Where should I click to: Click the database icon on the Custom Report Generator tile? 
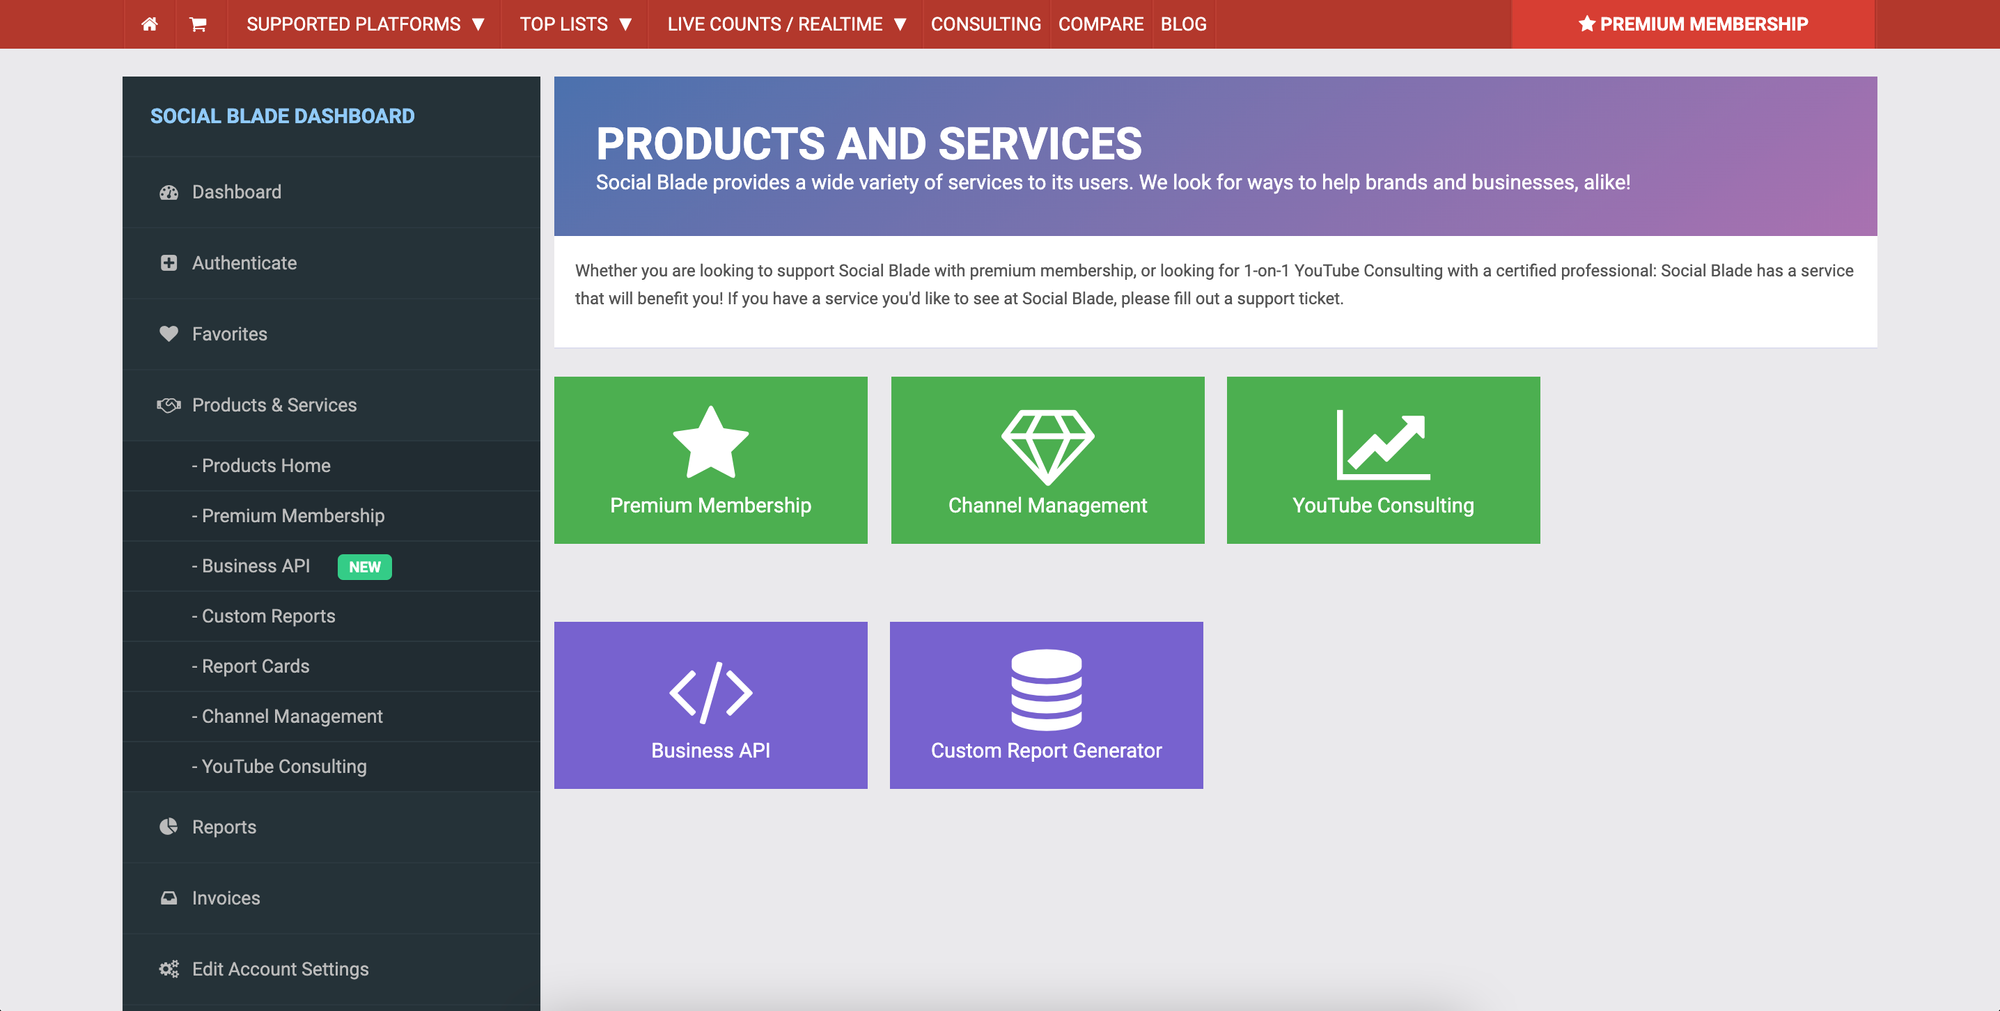[1047, 690]
